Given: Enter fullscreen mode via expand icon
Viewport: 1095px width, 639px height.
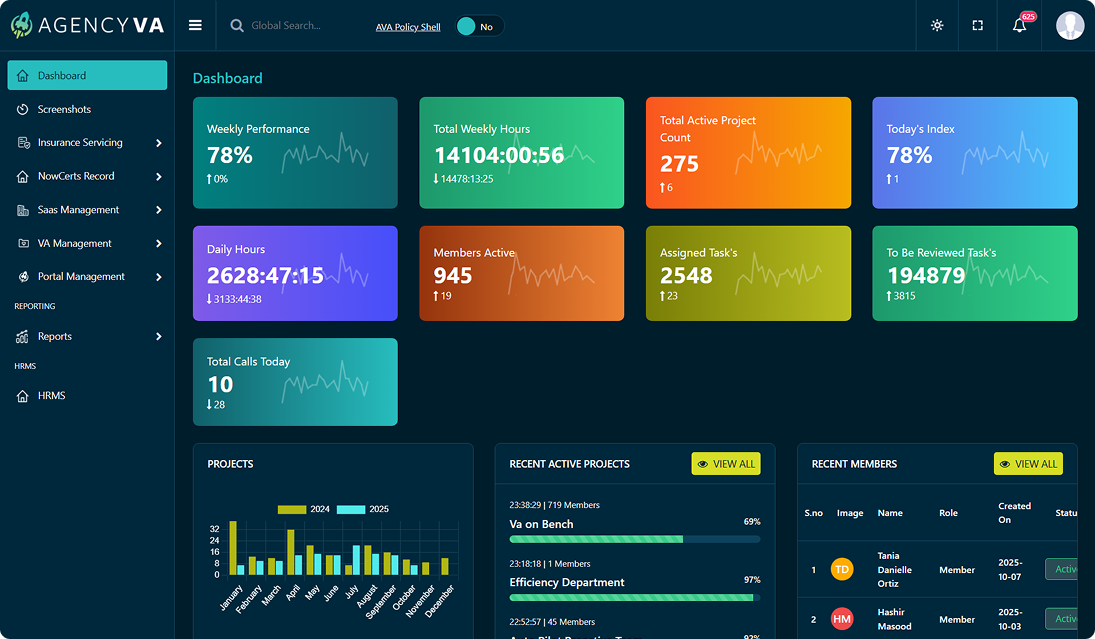Looking at the screenshot, I should click(978, 26).
